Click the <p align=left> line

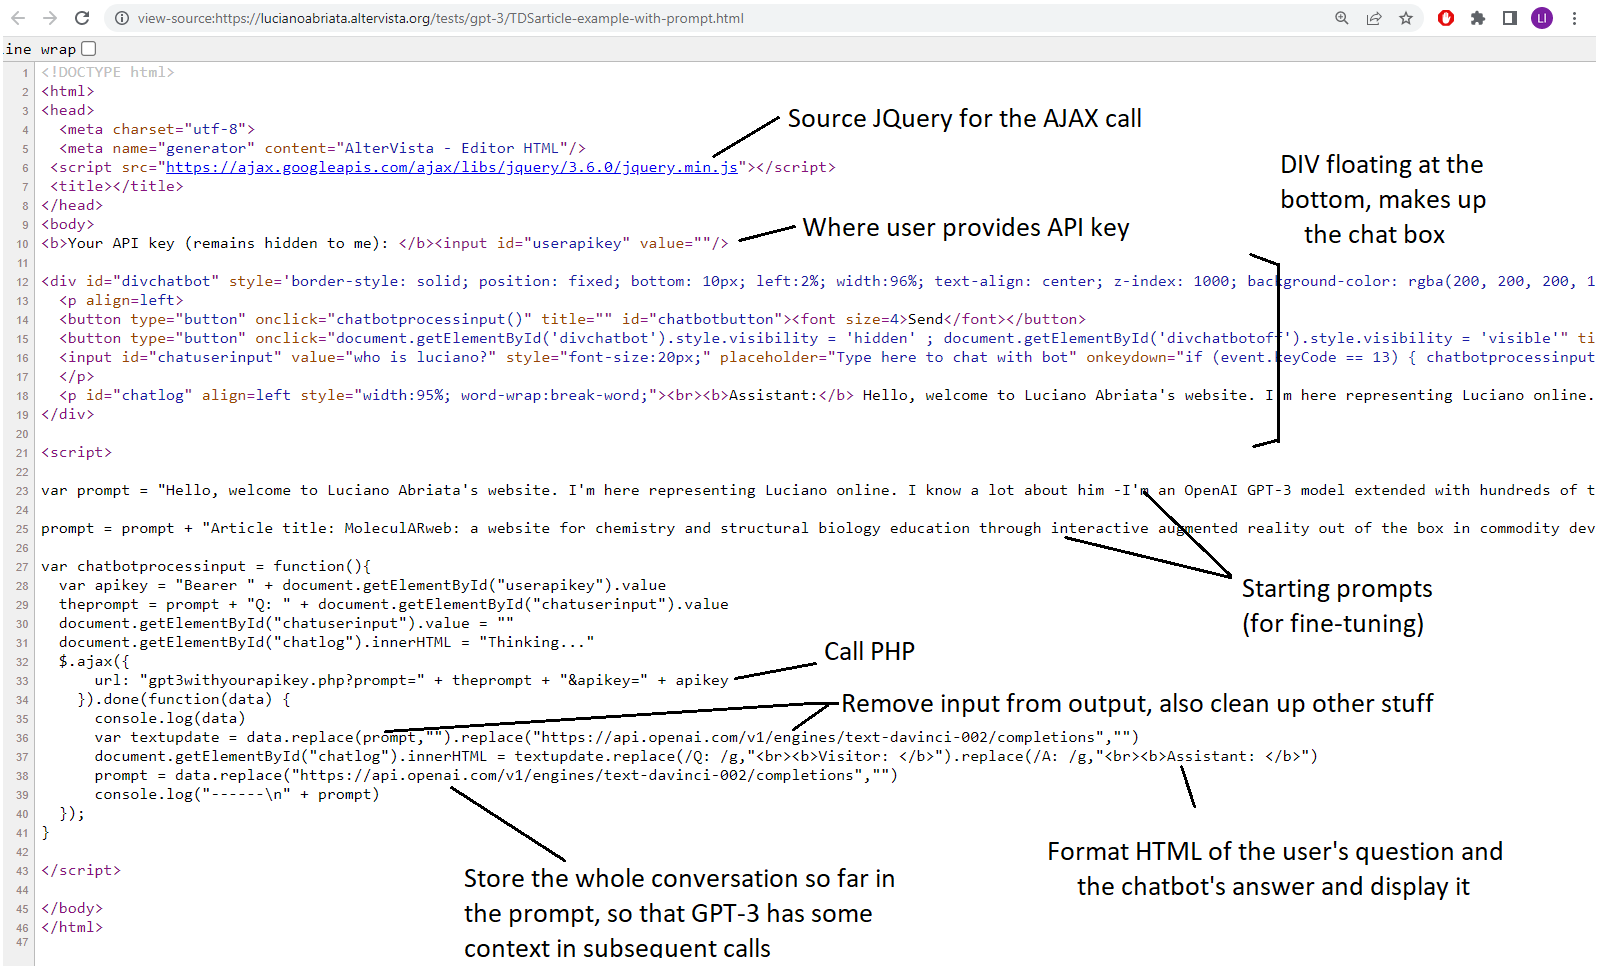tap(121, 300)
